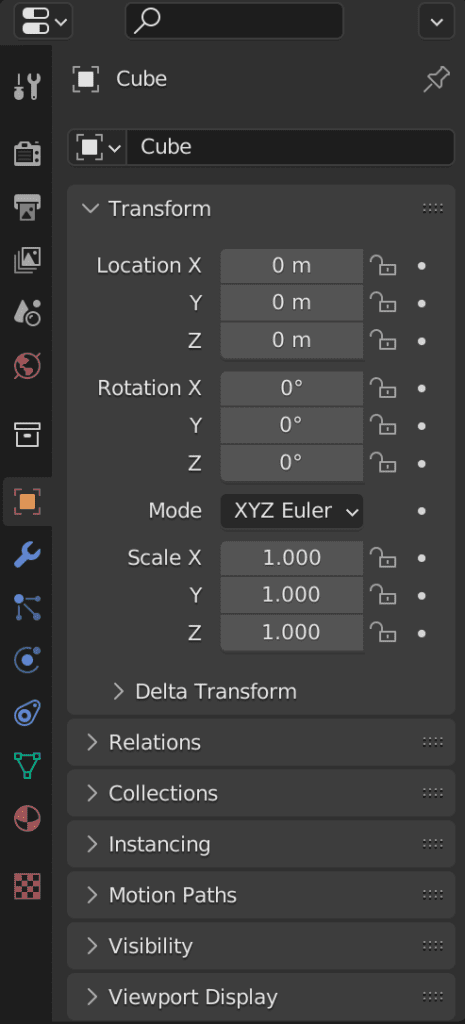Toggle the pin icon next to Cube

[x=436, y=80]
